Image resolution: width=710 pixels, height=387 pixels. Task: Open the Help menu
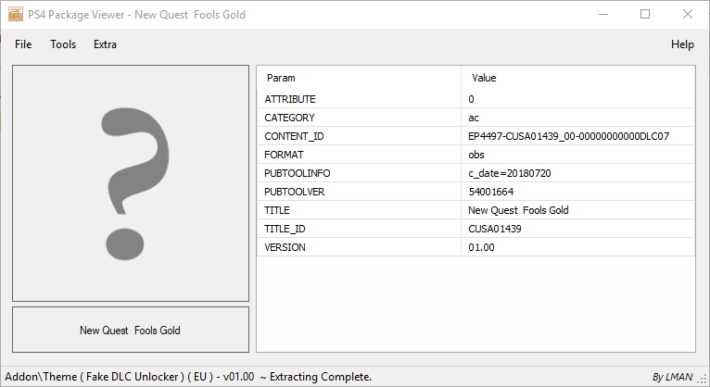(682, 44)
